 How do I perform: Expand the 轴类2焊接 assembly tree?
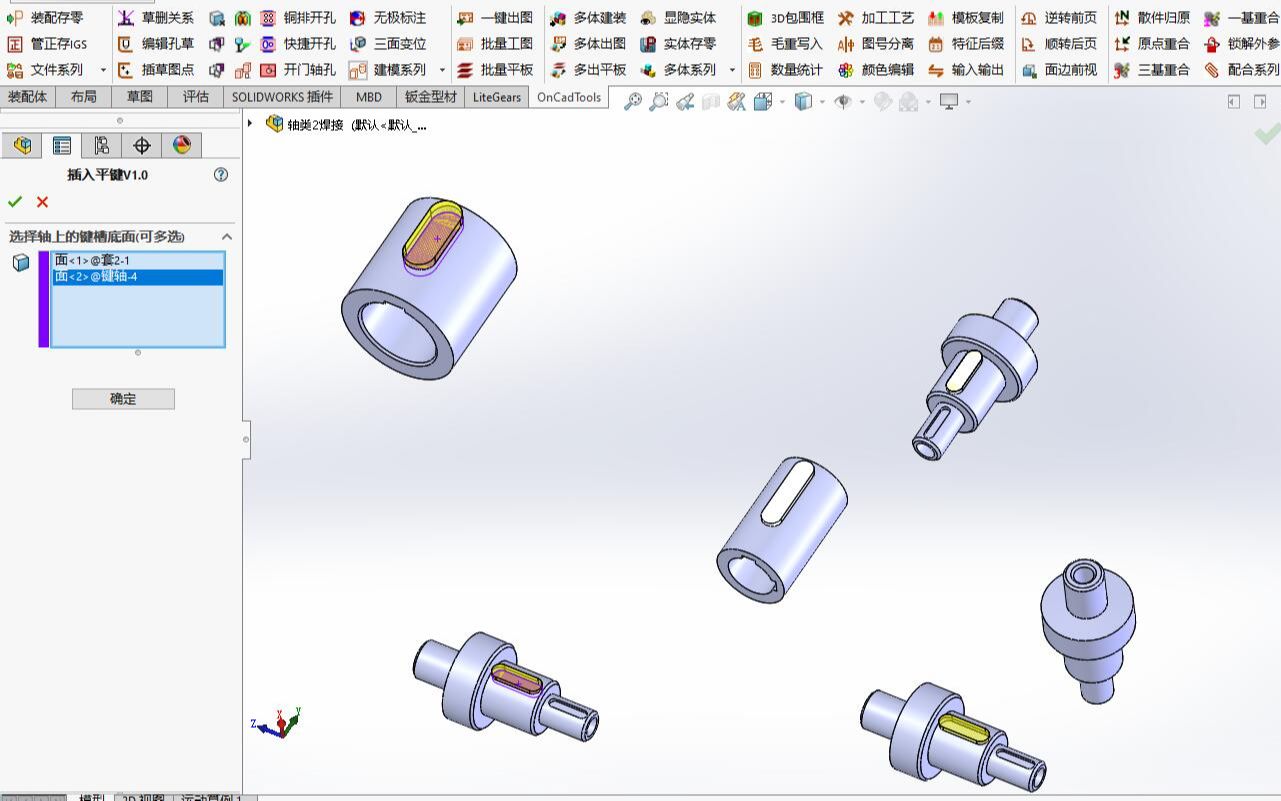click(x=250, y=123)
